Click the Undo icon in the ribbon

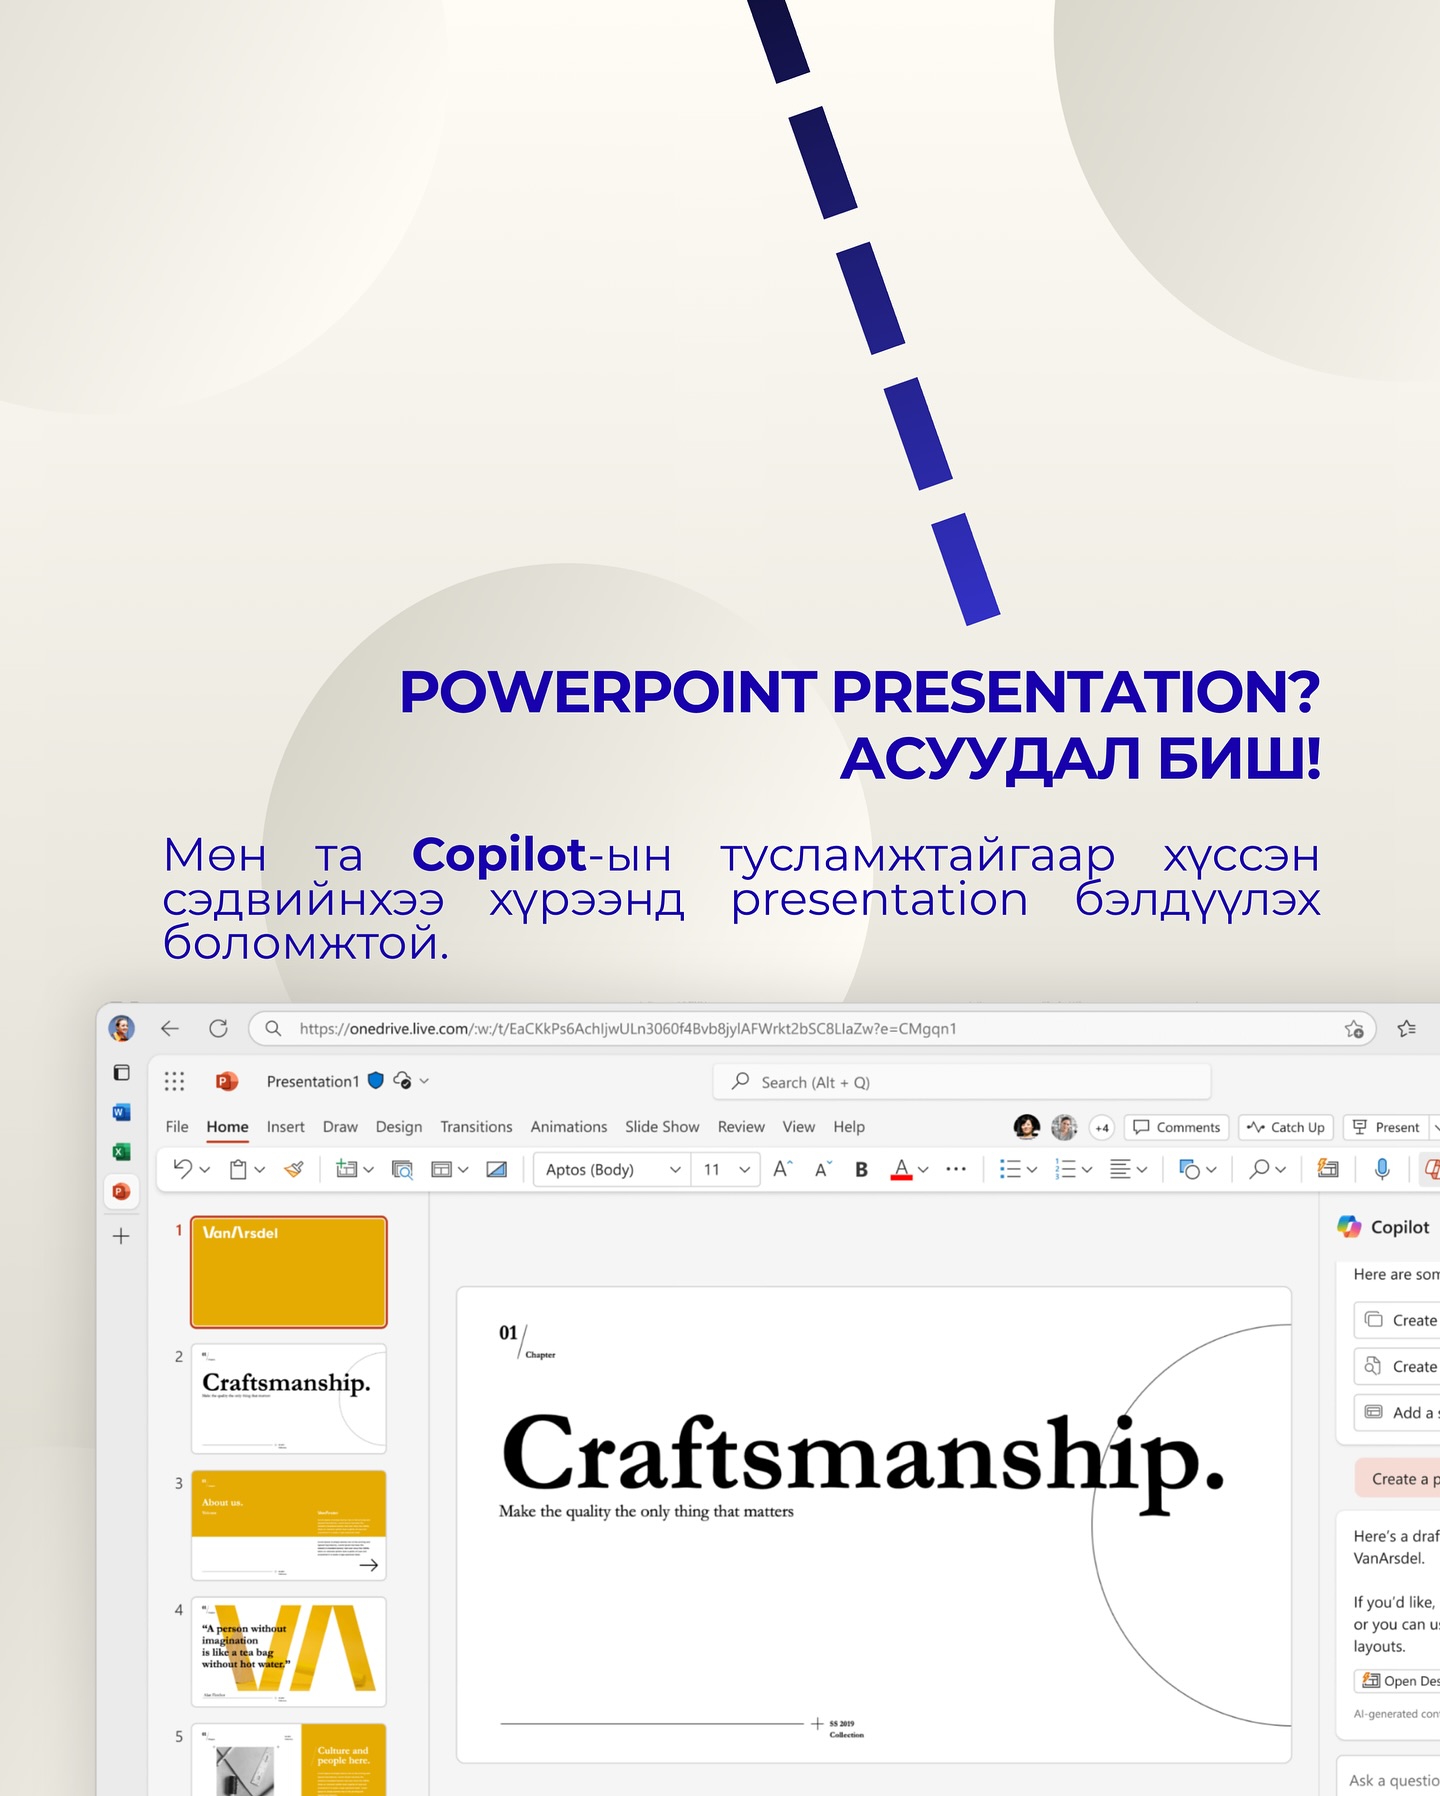click(x=182, y=1168)
